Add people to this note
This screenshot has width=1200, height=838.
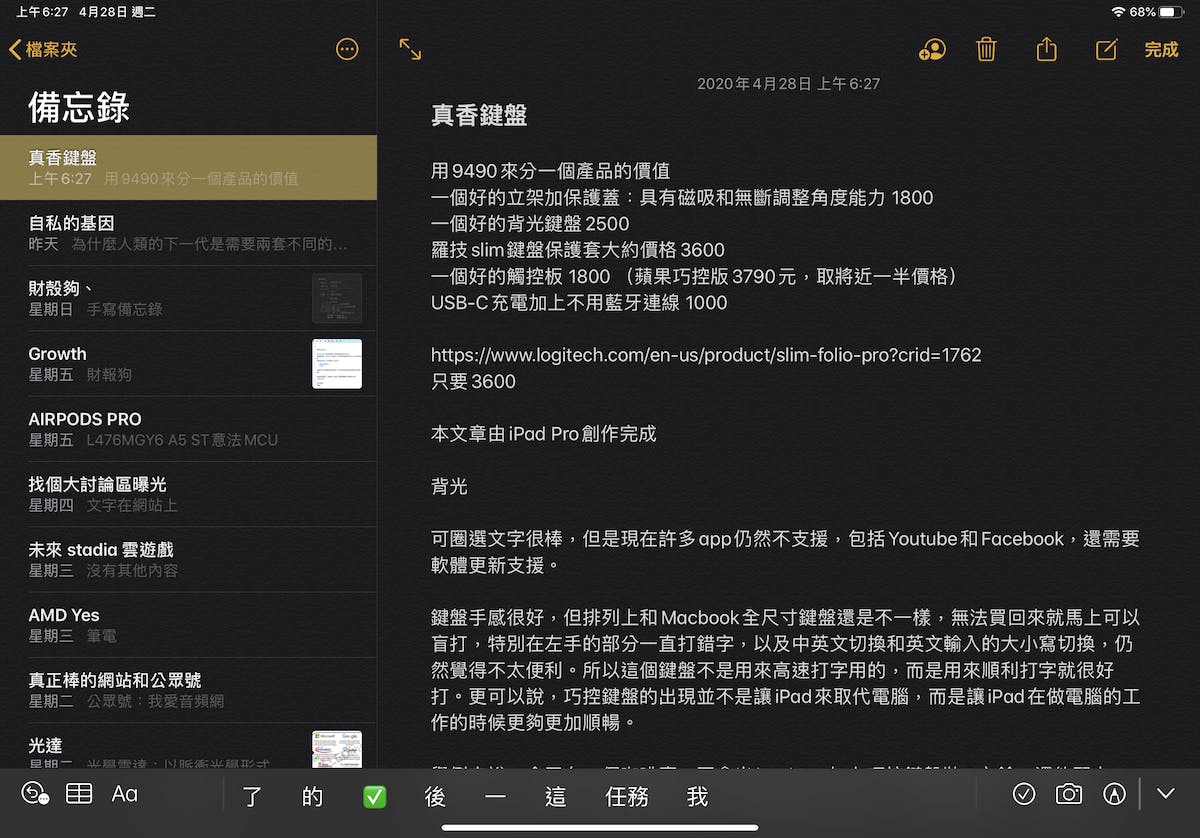pyautogui.click(x=931, y=49)
